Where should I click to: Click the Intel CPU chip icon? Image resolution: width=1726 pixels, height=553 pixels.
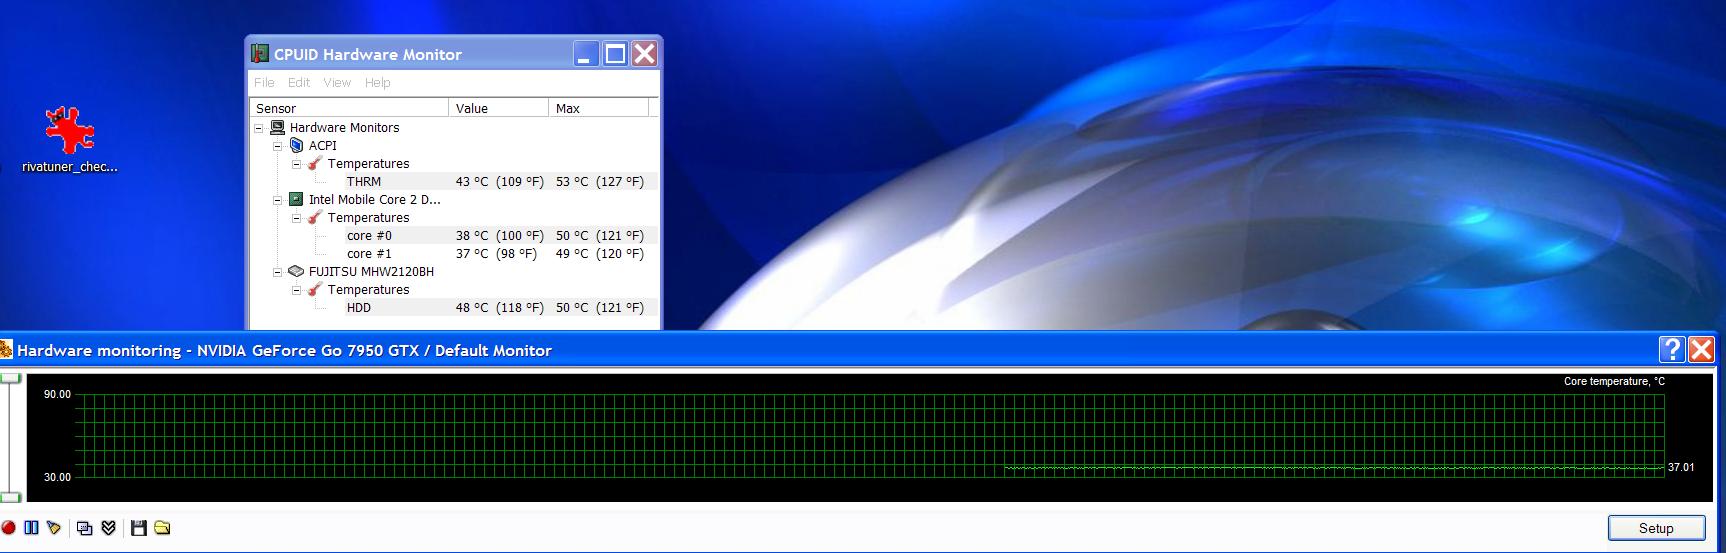click(x=296, y=199)
